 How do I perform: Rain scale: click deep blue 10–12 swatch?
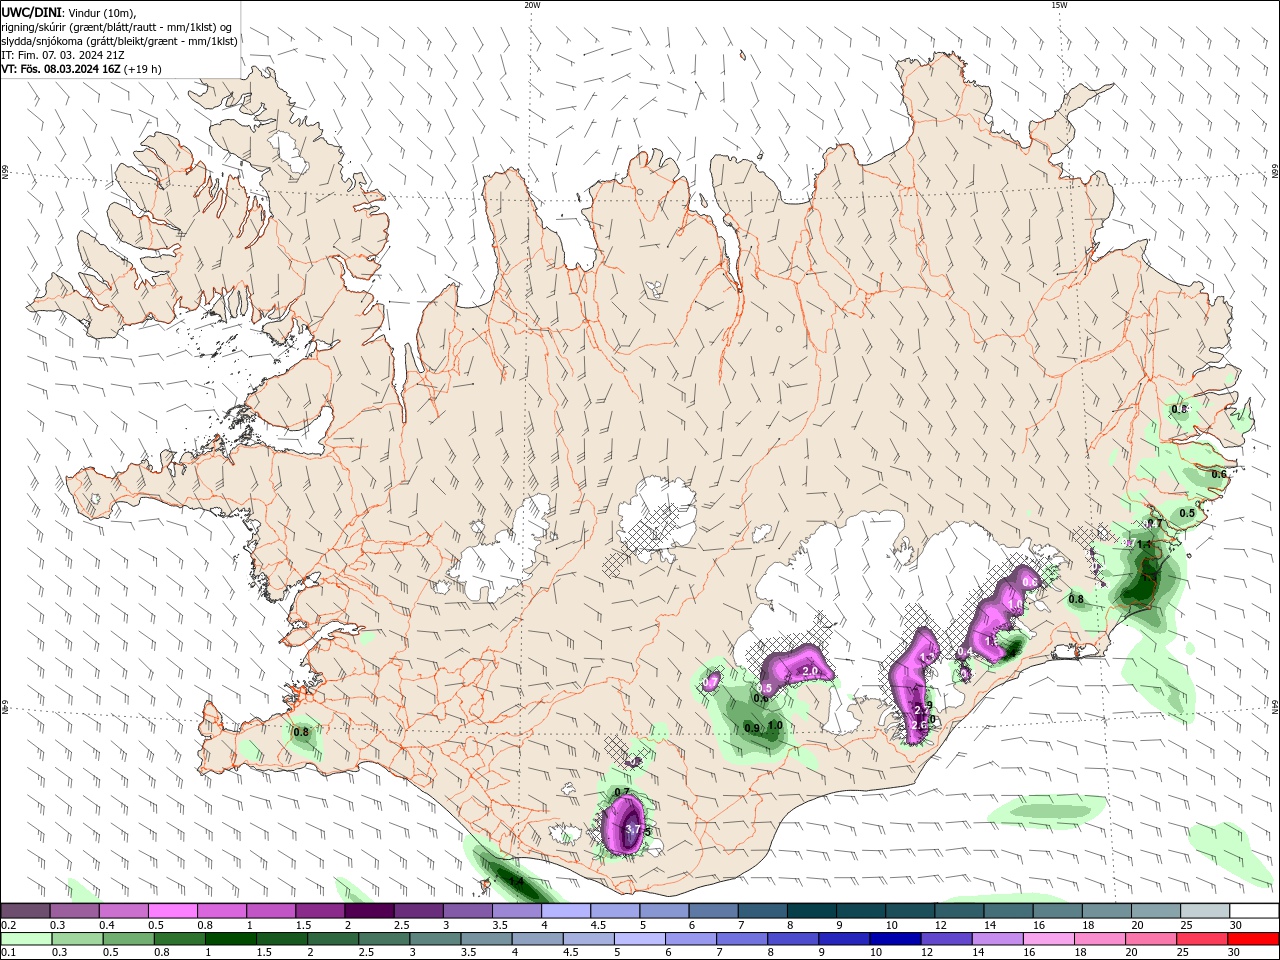pyautogui.click(x=895, y=939)
